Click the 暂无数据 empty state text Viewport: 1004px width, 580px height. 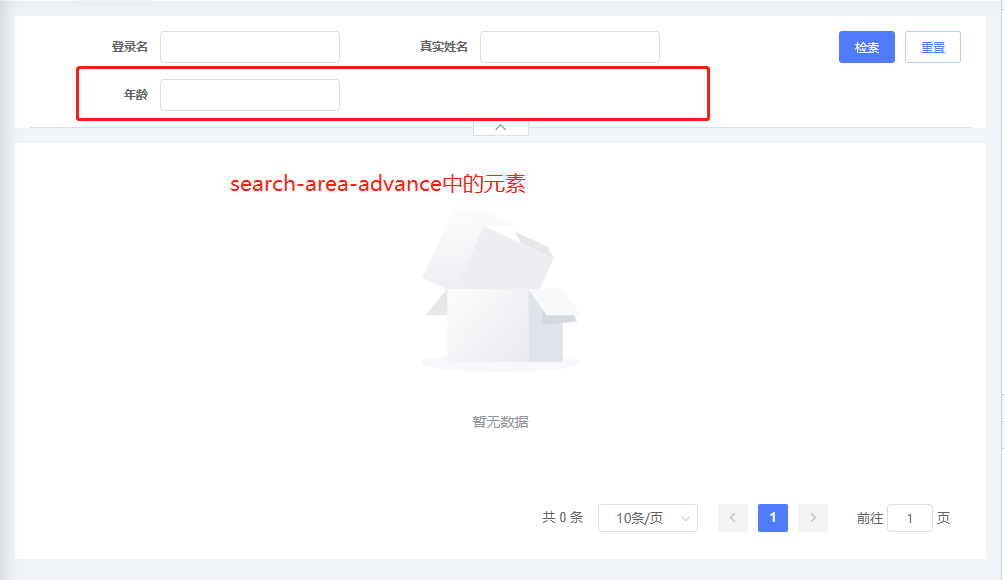coord(500,421)
